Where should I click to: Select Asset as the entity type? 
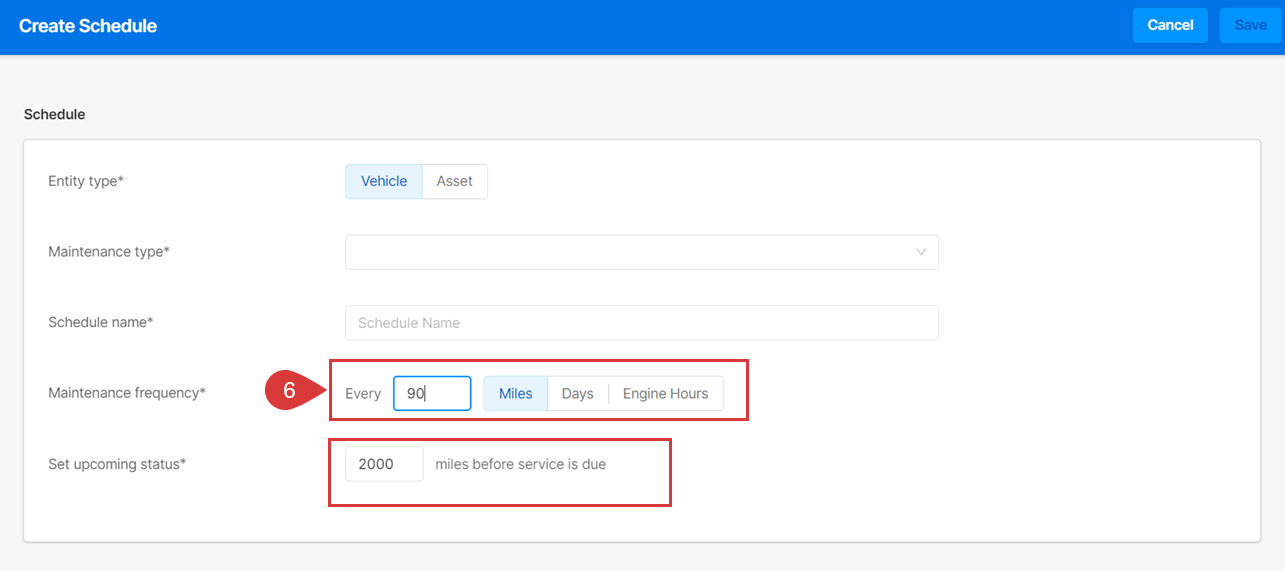pos(455,181)
